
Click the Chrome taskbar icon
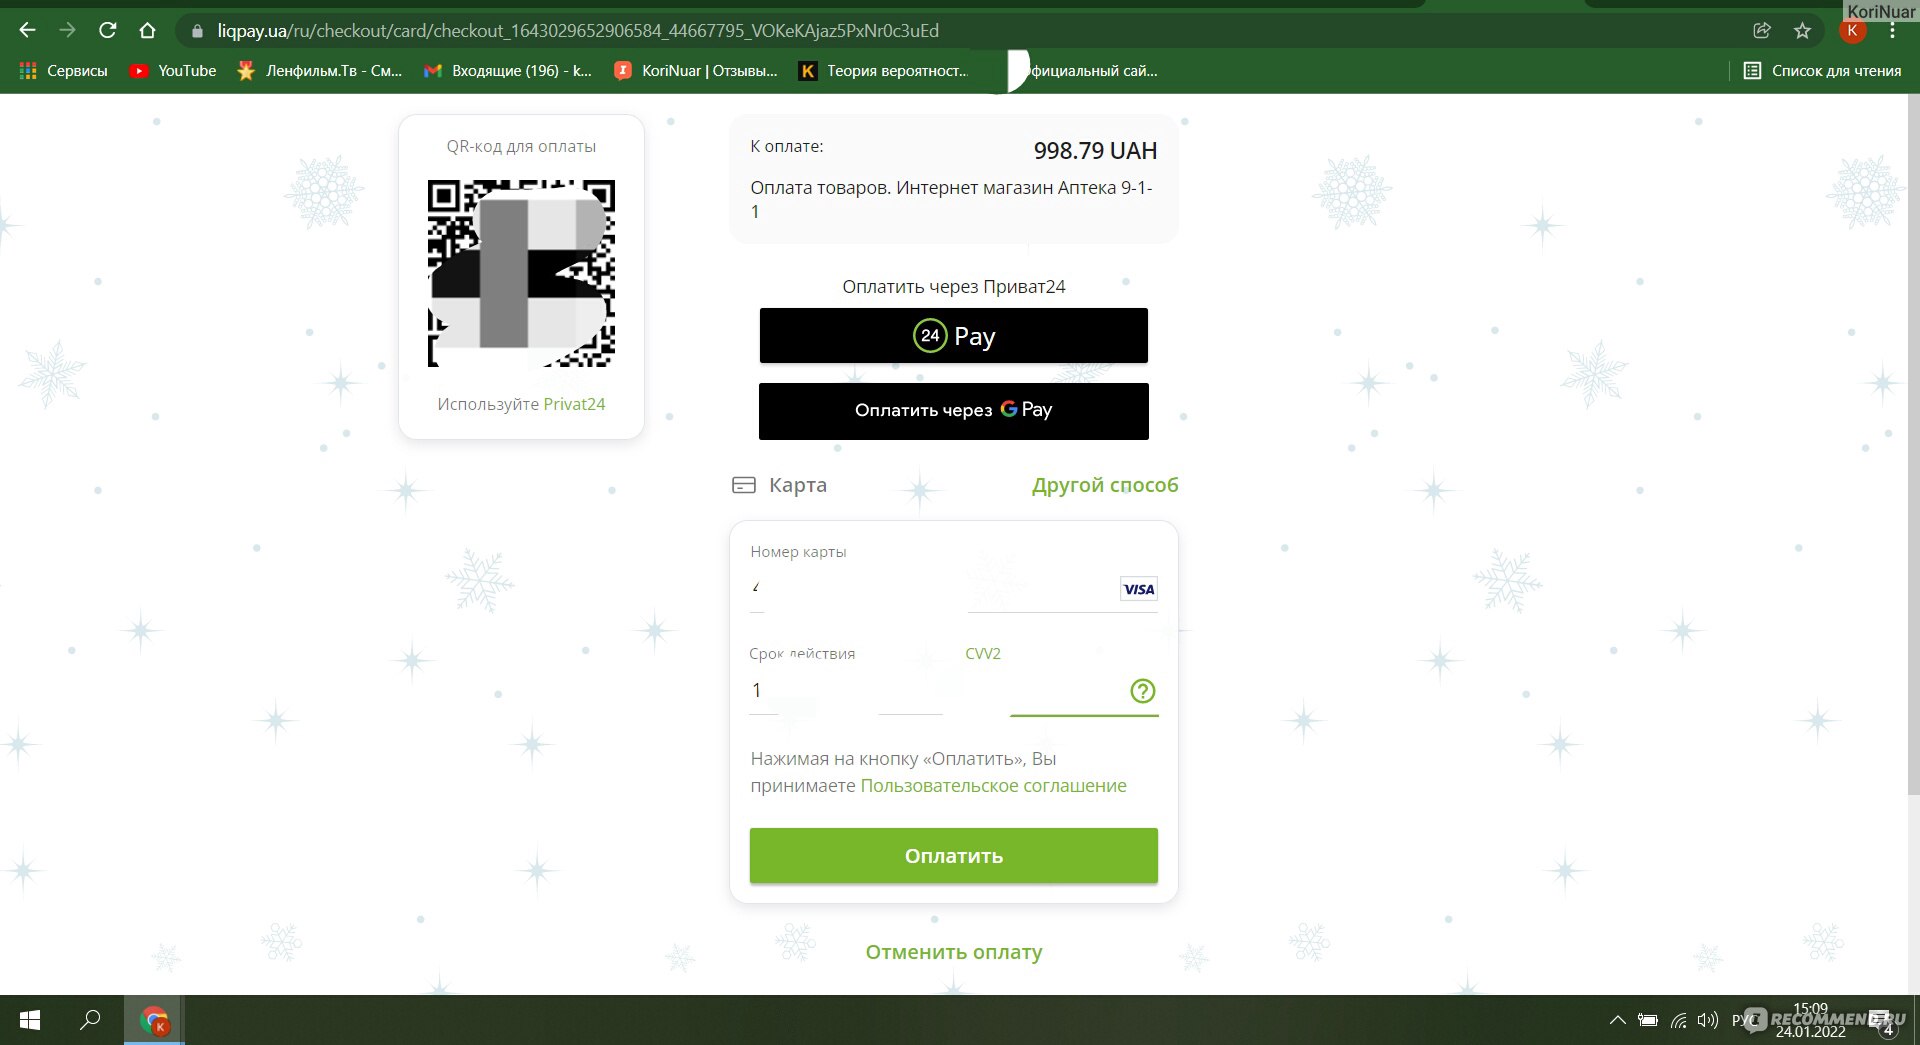pyautogui.click(x=154, y=1020)
